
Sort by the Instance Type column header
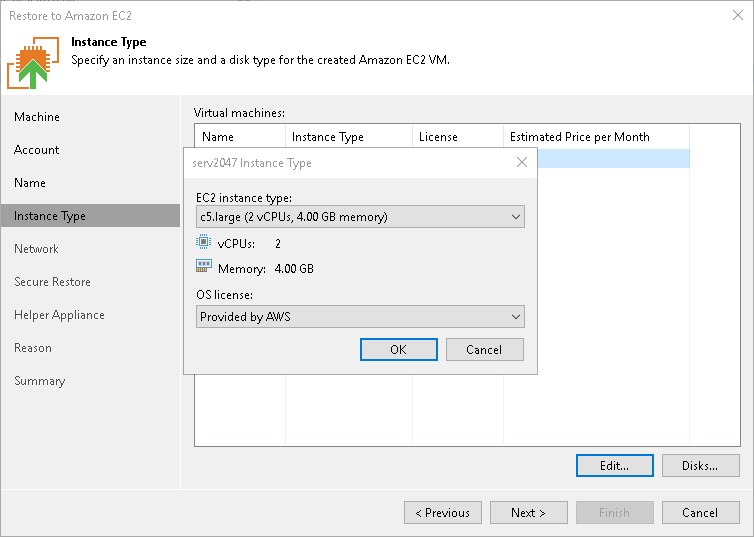pos(349,137)
